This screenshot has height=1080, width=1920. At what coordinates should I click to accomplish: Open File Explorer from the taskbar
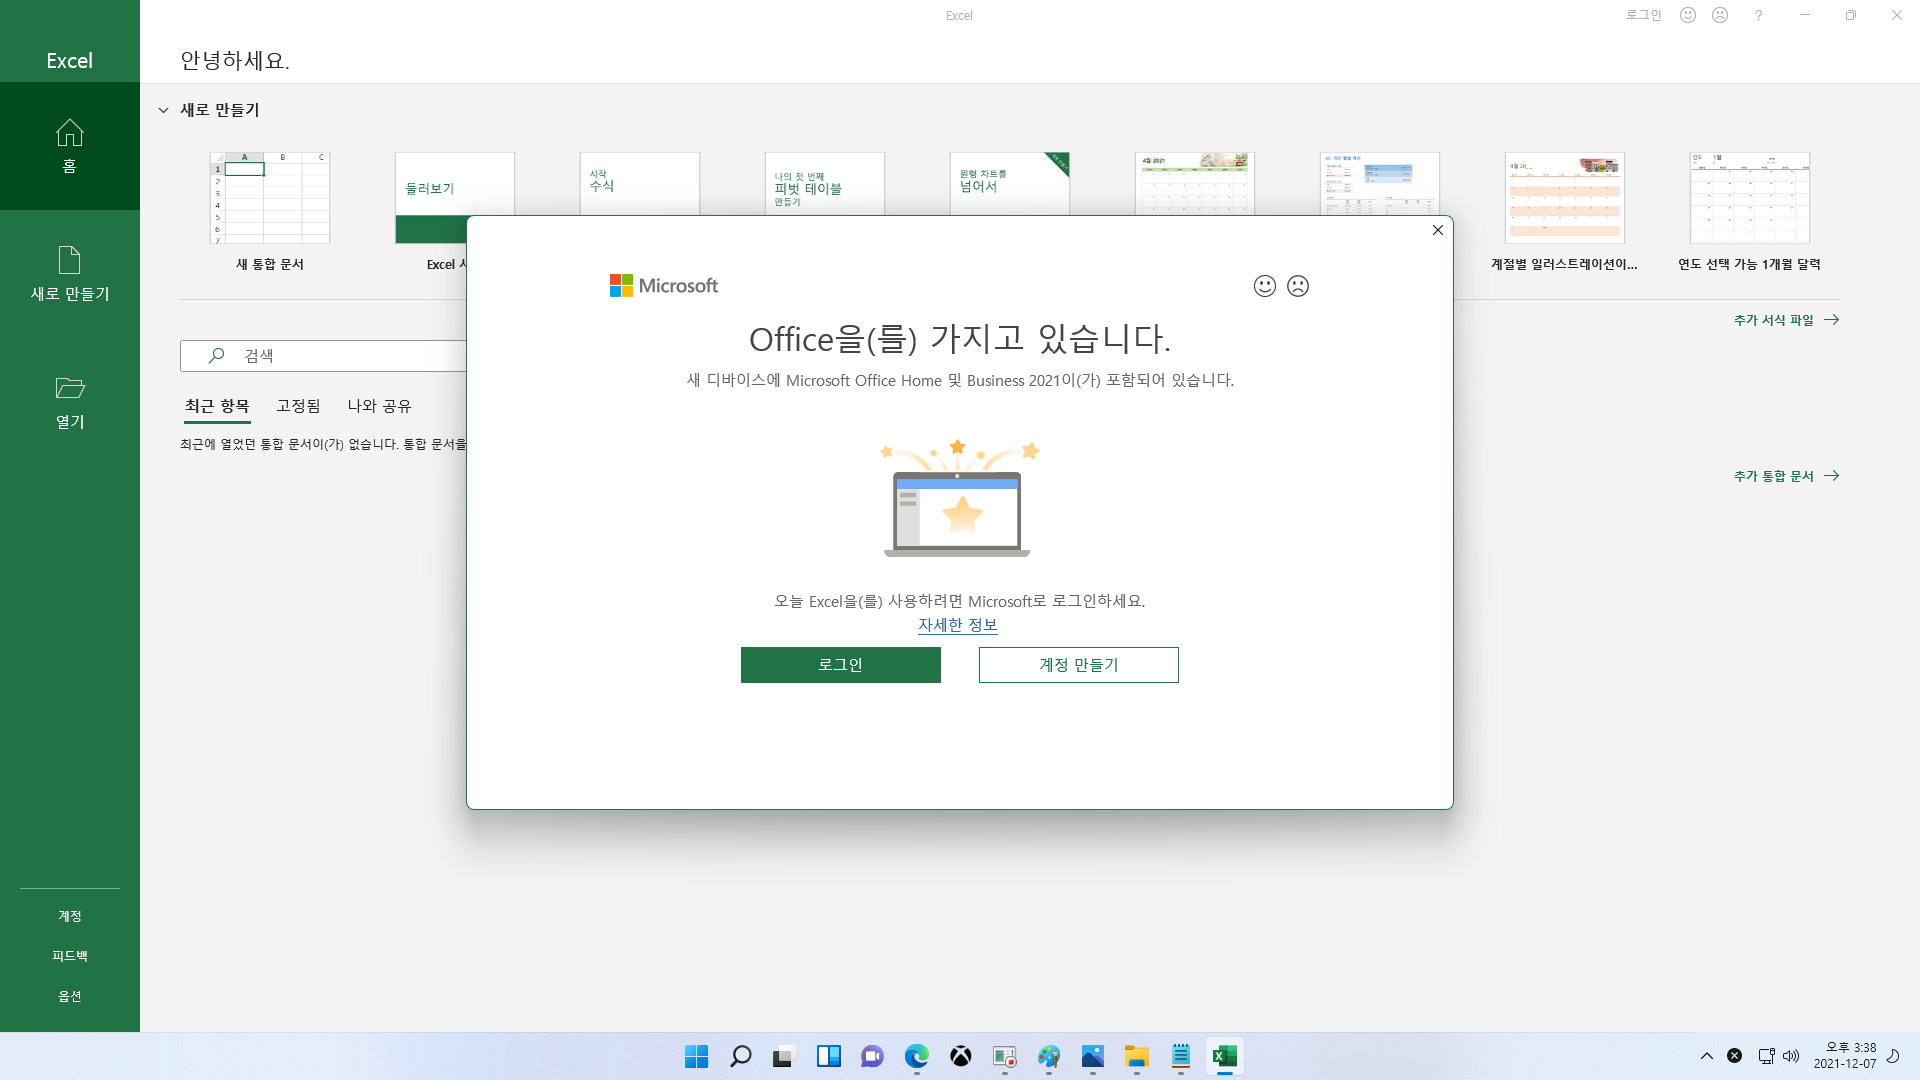pos(1136,1056)
